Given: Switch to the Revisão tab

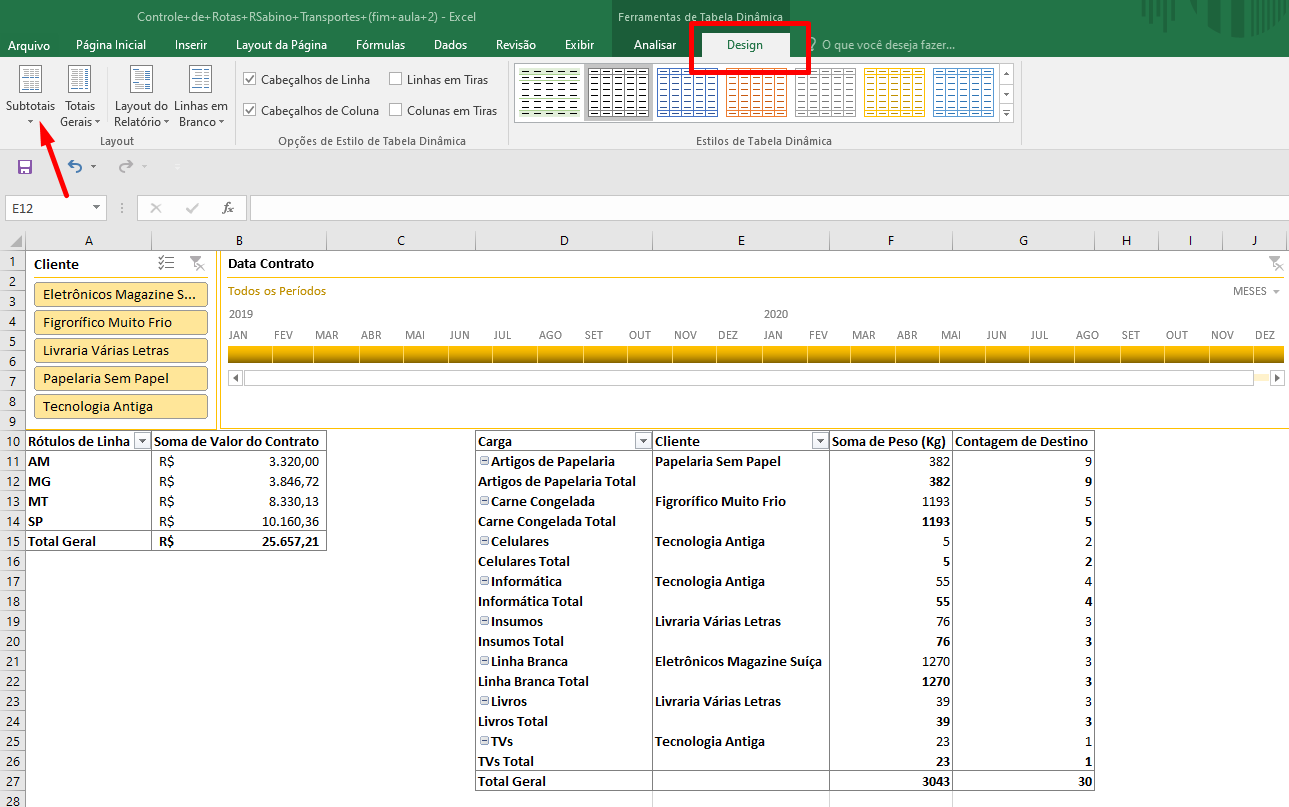Looking at the screenshot, I should click(x=516, y=45).
